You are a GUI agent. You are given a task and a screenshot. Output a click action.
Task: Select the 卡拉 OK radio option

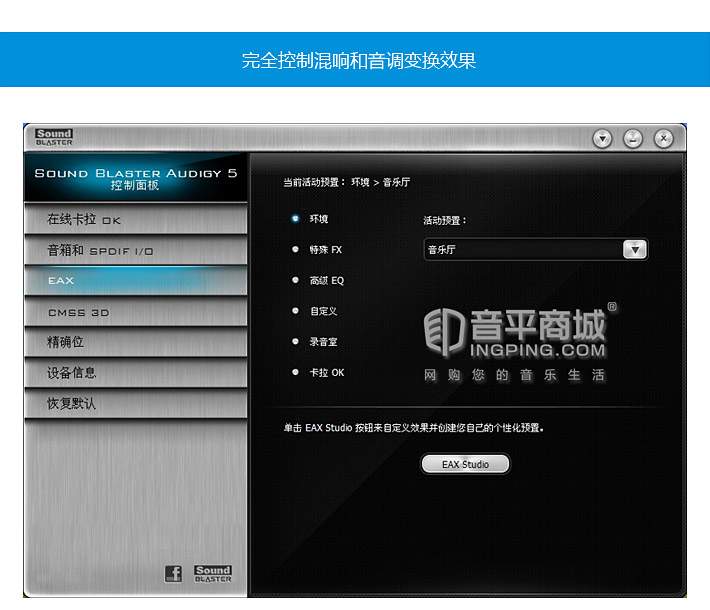(296, 372)
